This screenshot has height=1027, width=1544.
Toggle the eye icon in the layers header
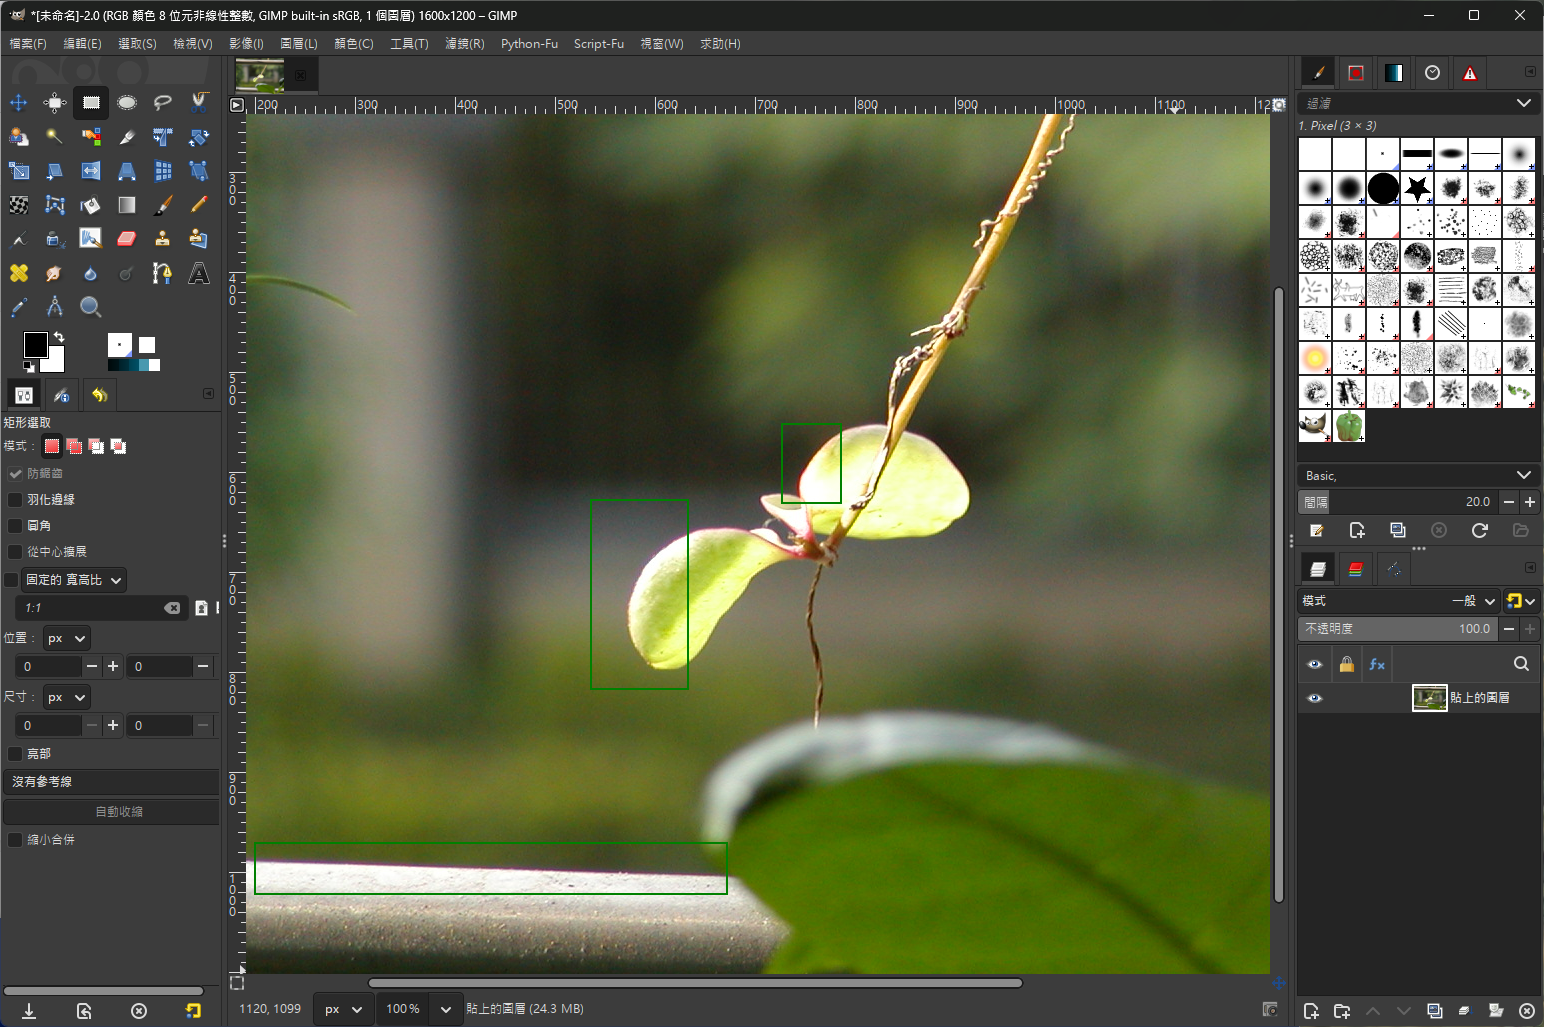point(1315,664)
